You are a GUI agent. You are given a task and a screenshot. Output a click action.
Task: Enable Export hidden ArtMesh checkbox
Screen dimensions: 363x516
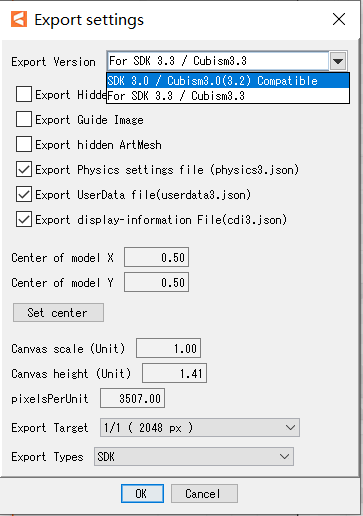pyautogui.click(x=24, y=144)
